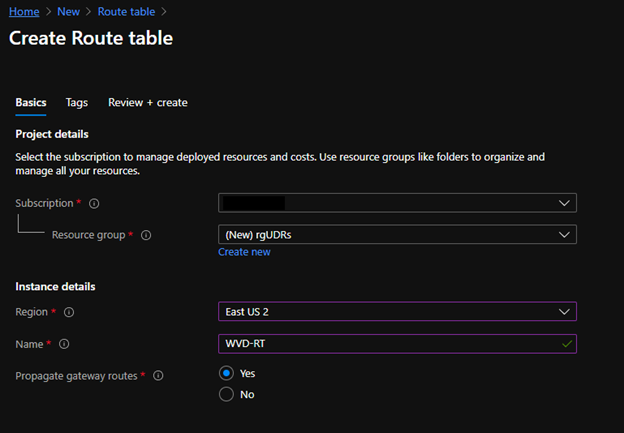624x433 pixels.
Task: Select No for Propagate gateway routes
Action: point(226,394)
